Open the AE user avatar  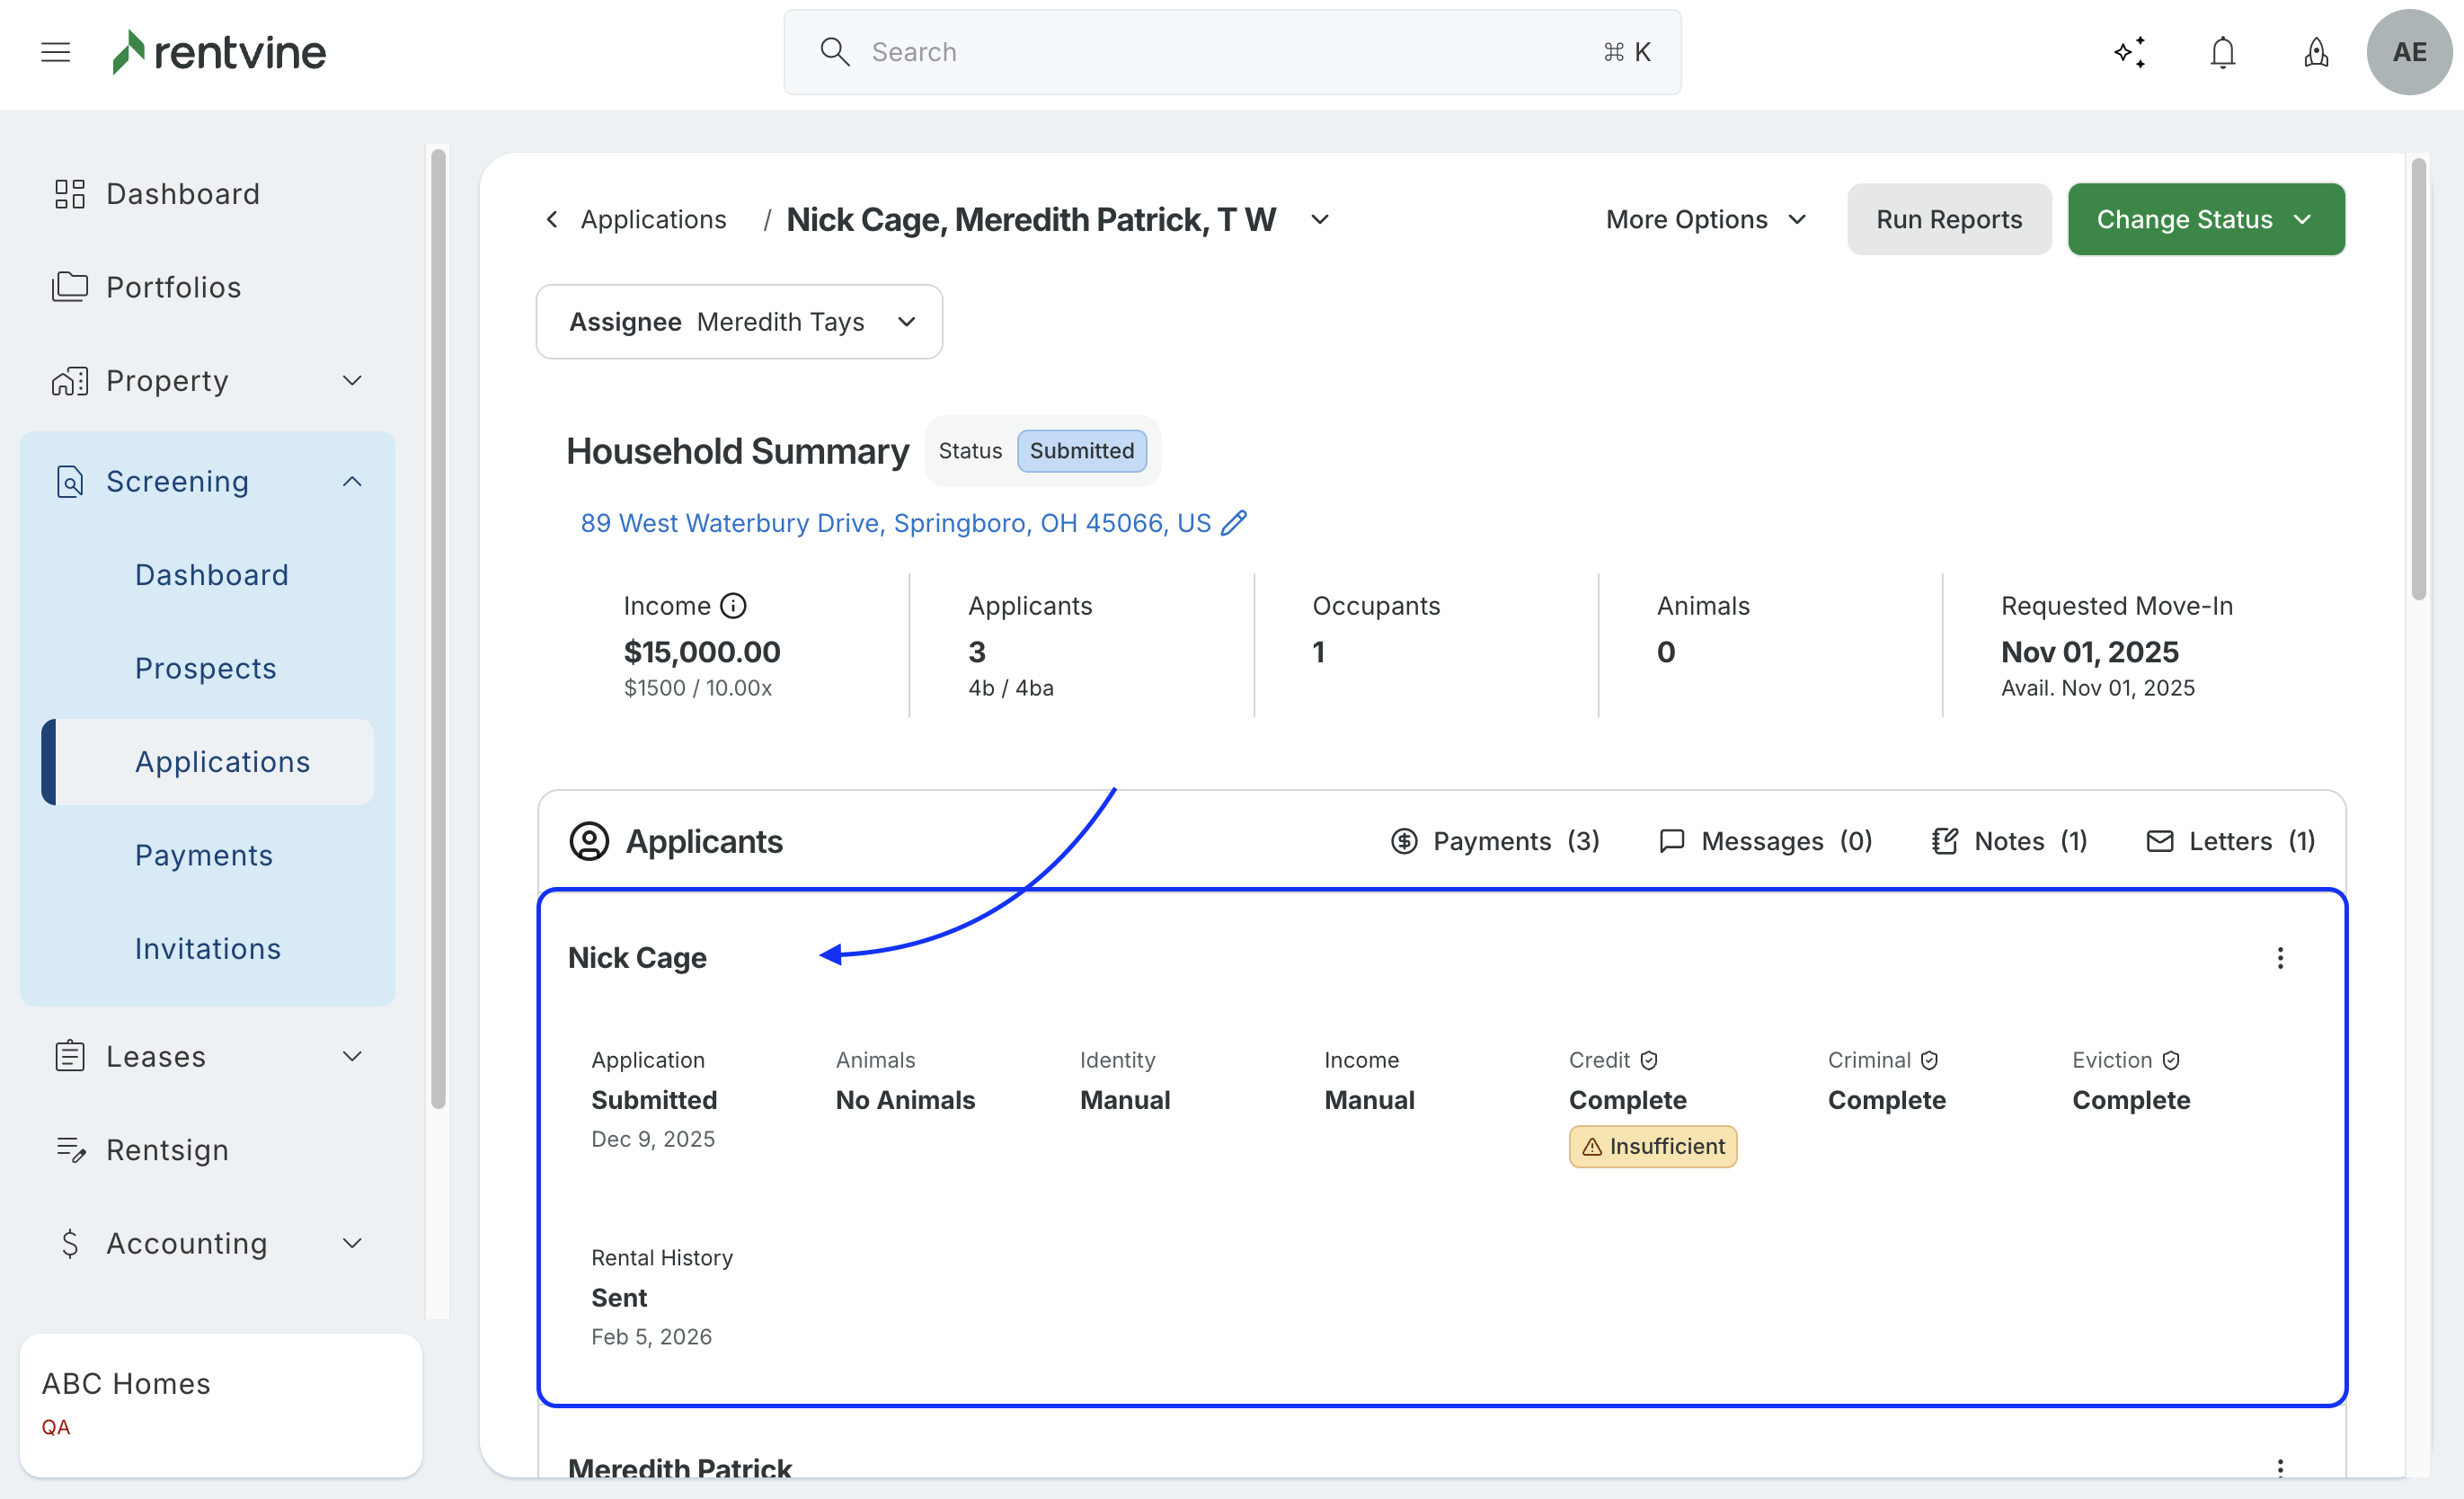pyautogui.click(x=2408, y=52)
